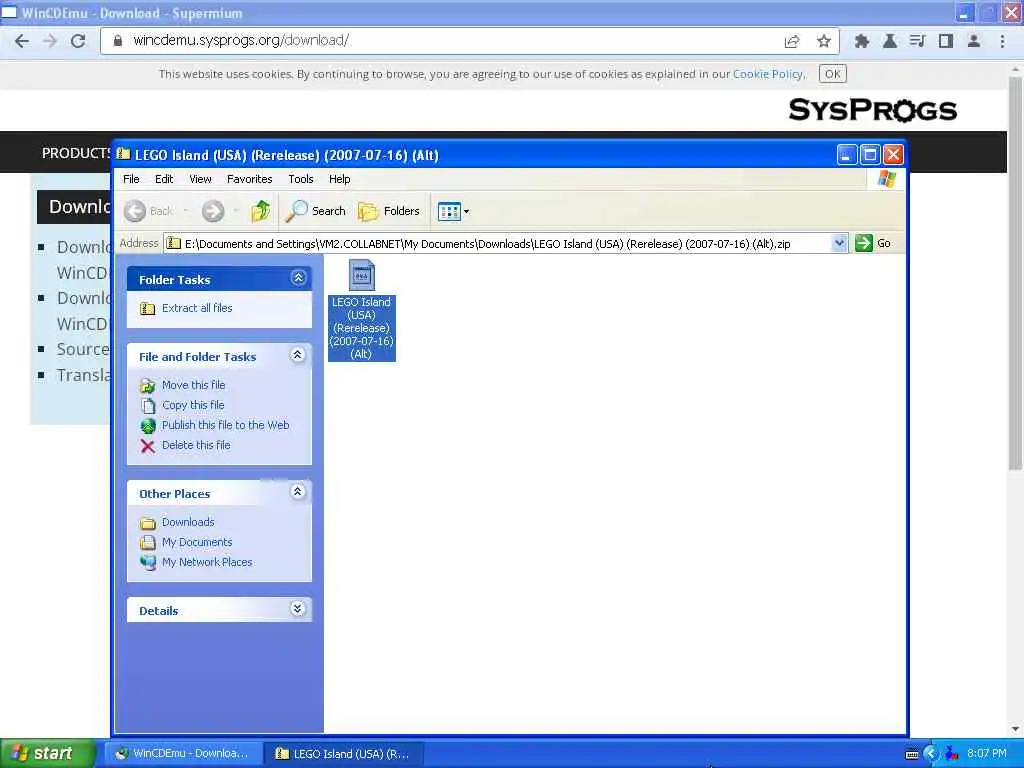This screenshot has height=768, width=1024.
Task: Click OK on the cookie notice
Action: coord(833,74)
